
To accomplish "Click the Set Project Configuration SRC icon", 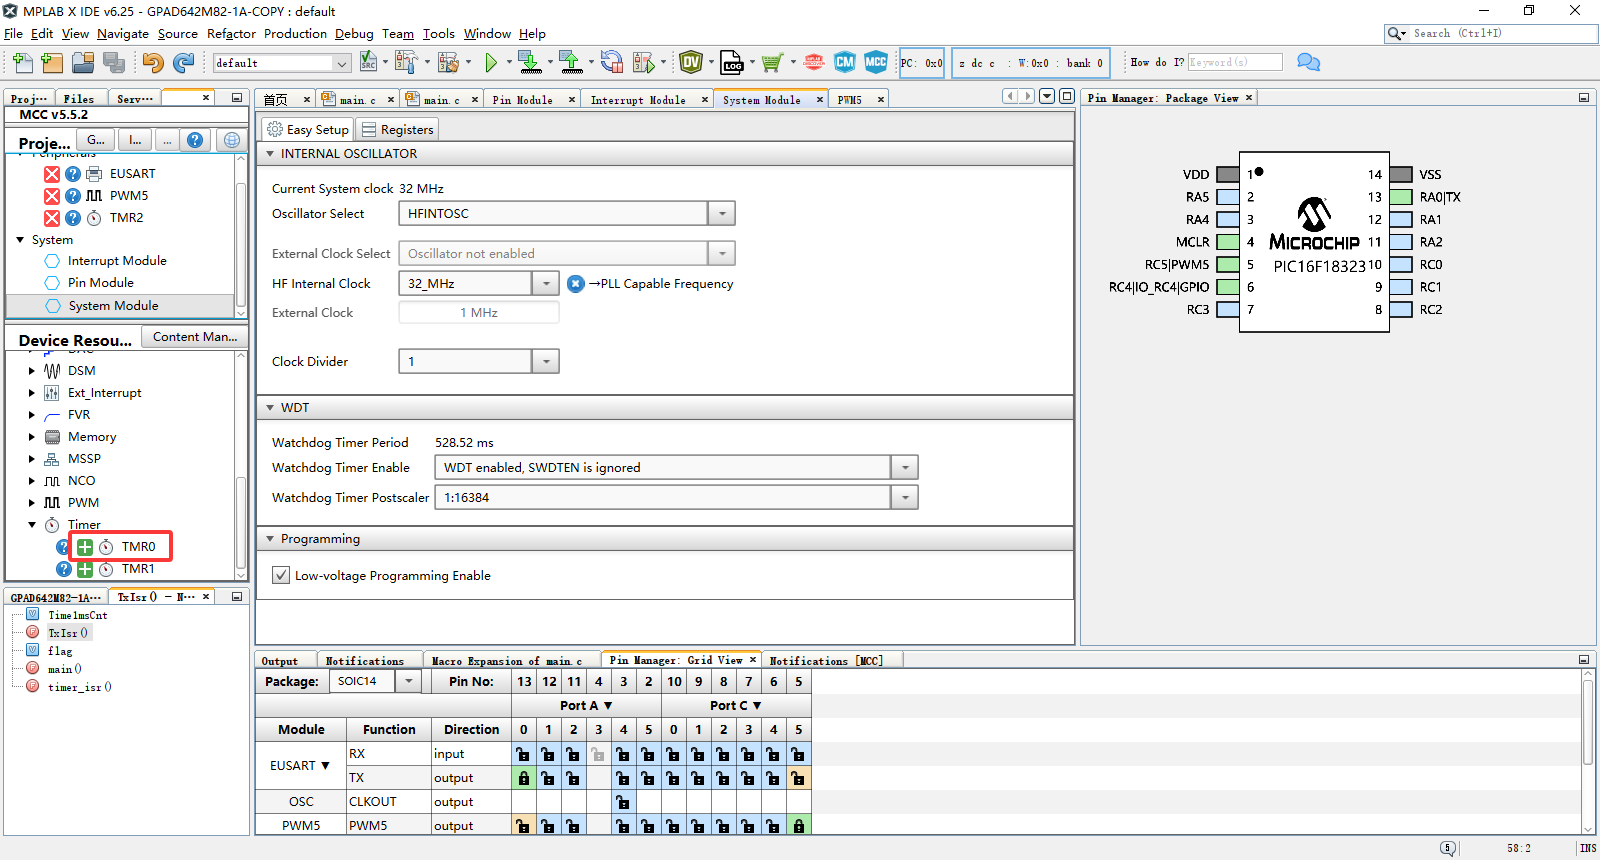I will (368, 62).
